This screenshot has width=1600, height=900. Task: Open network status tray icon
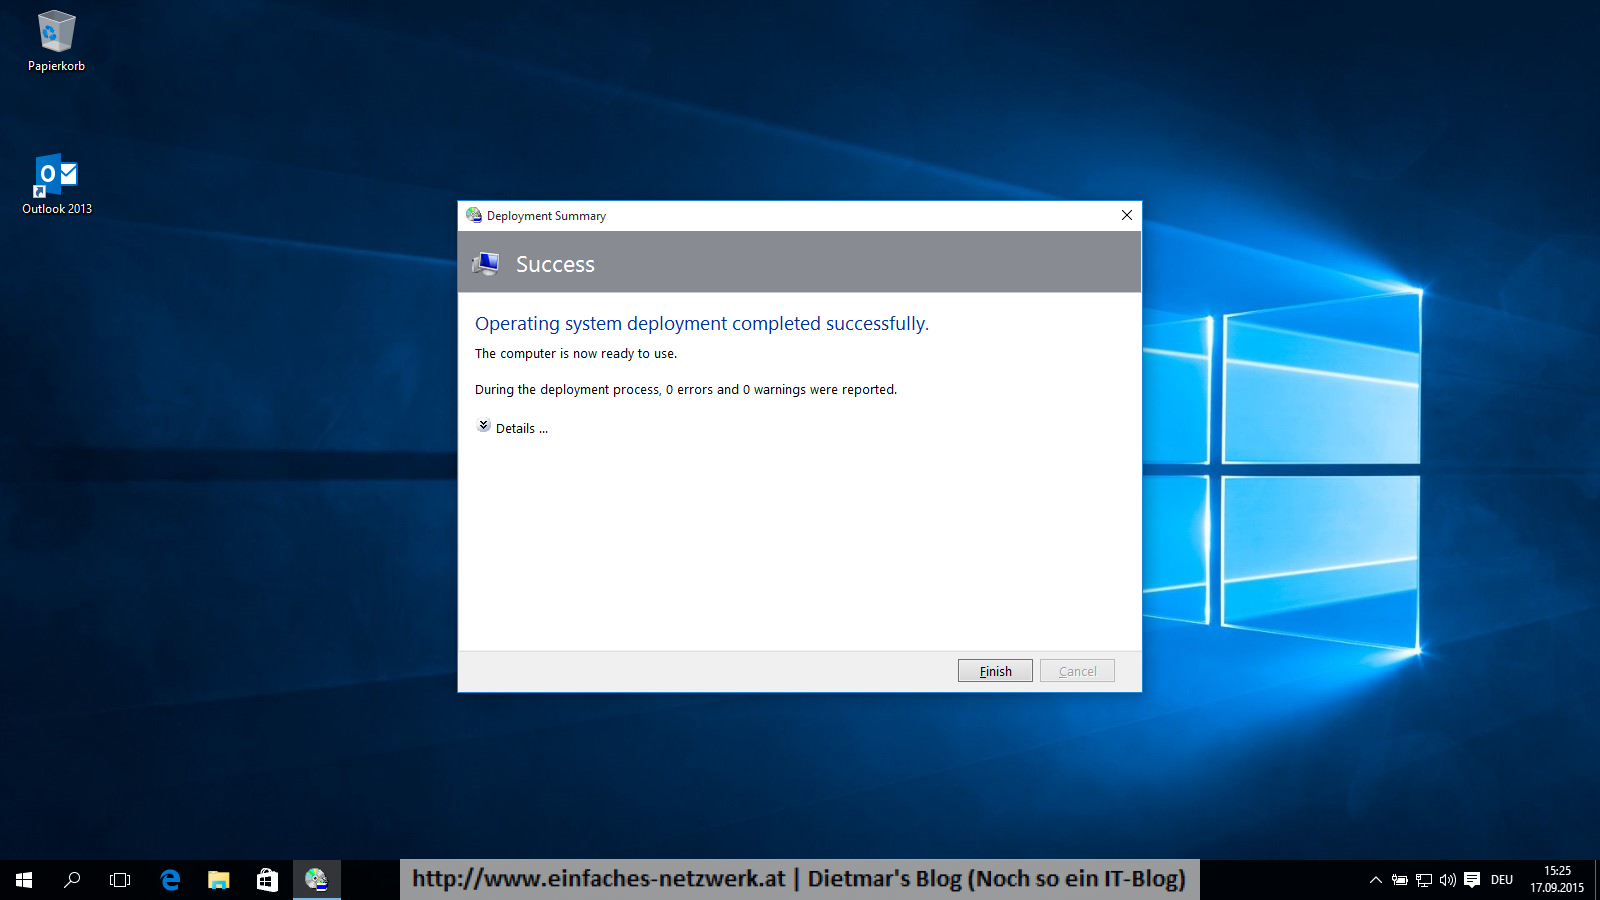pos(1424,880)
